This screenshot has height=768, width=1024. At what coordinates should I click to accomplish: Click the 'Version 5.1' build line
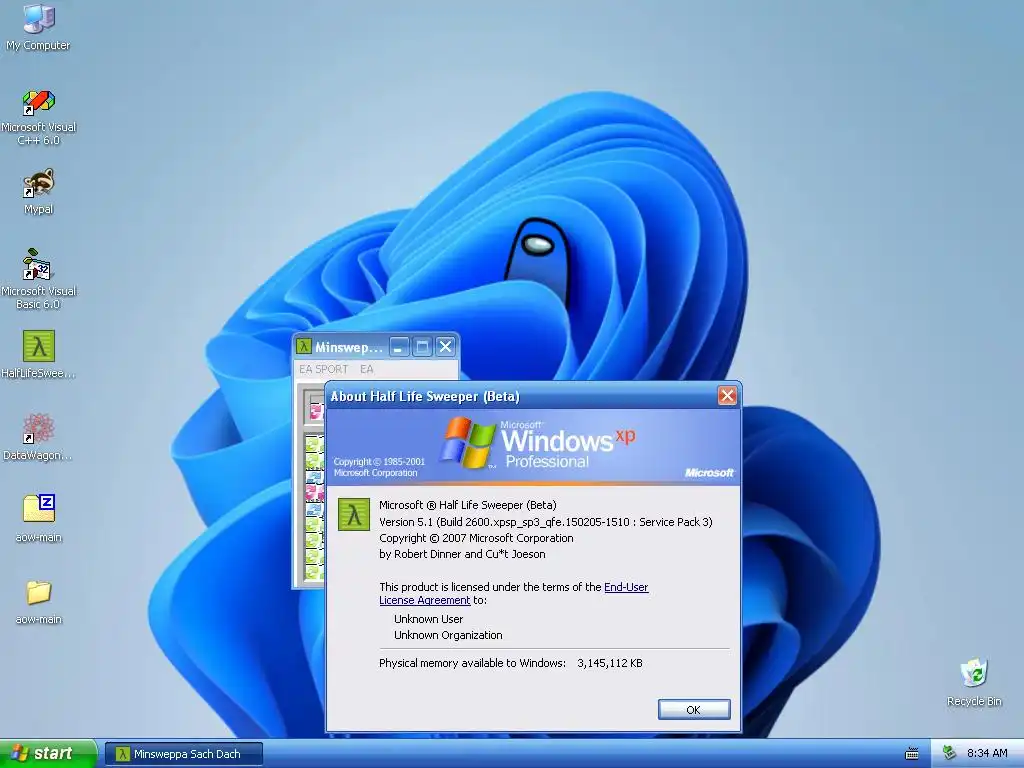pos(546,522)
